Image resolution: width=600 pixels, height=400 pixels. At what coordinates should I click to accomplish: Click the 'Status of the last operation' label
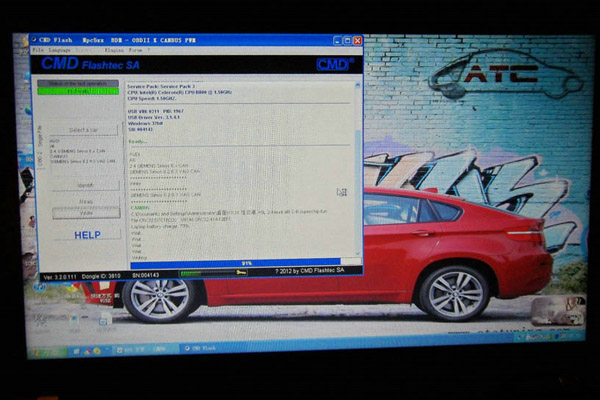click(x=78, y=83)
